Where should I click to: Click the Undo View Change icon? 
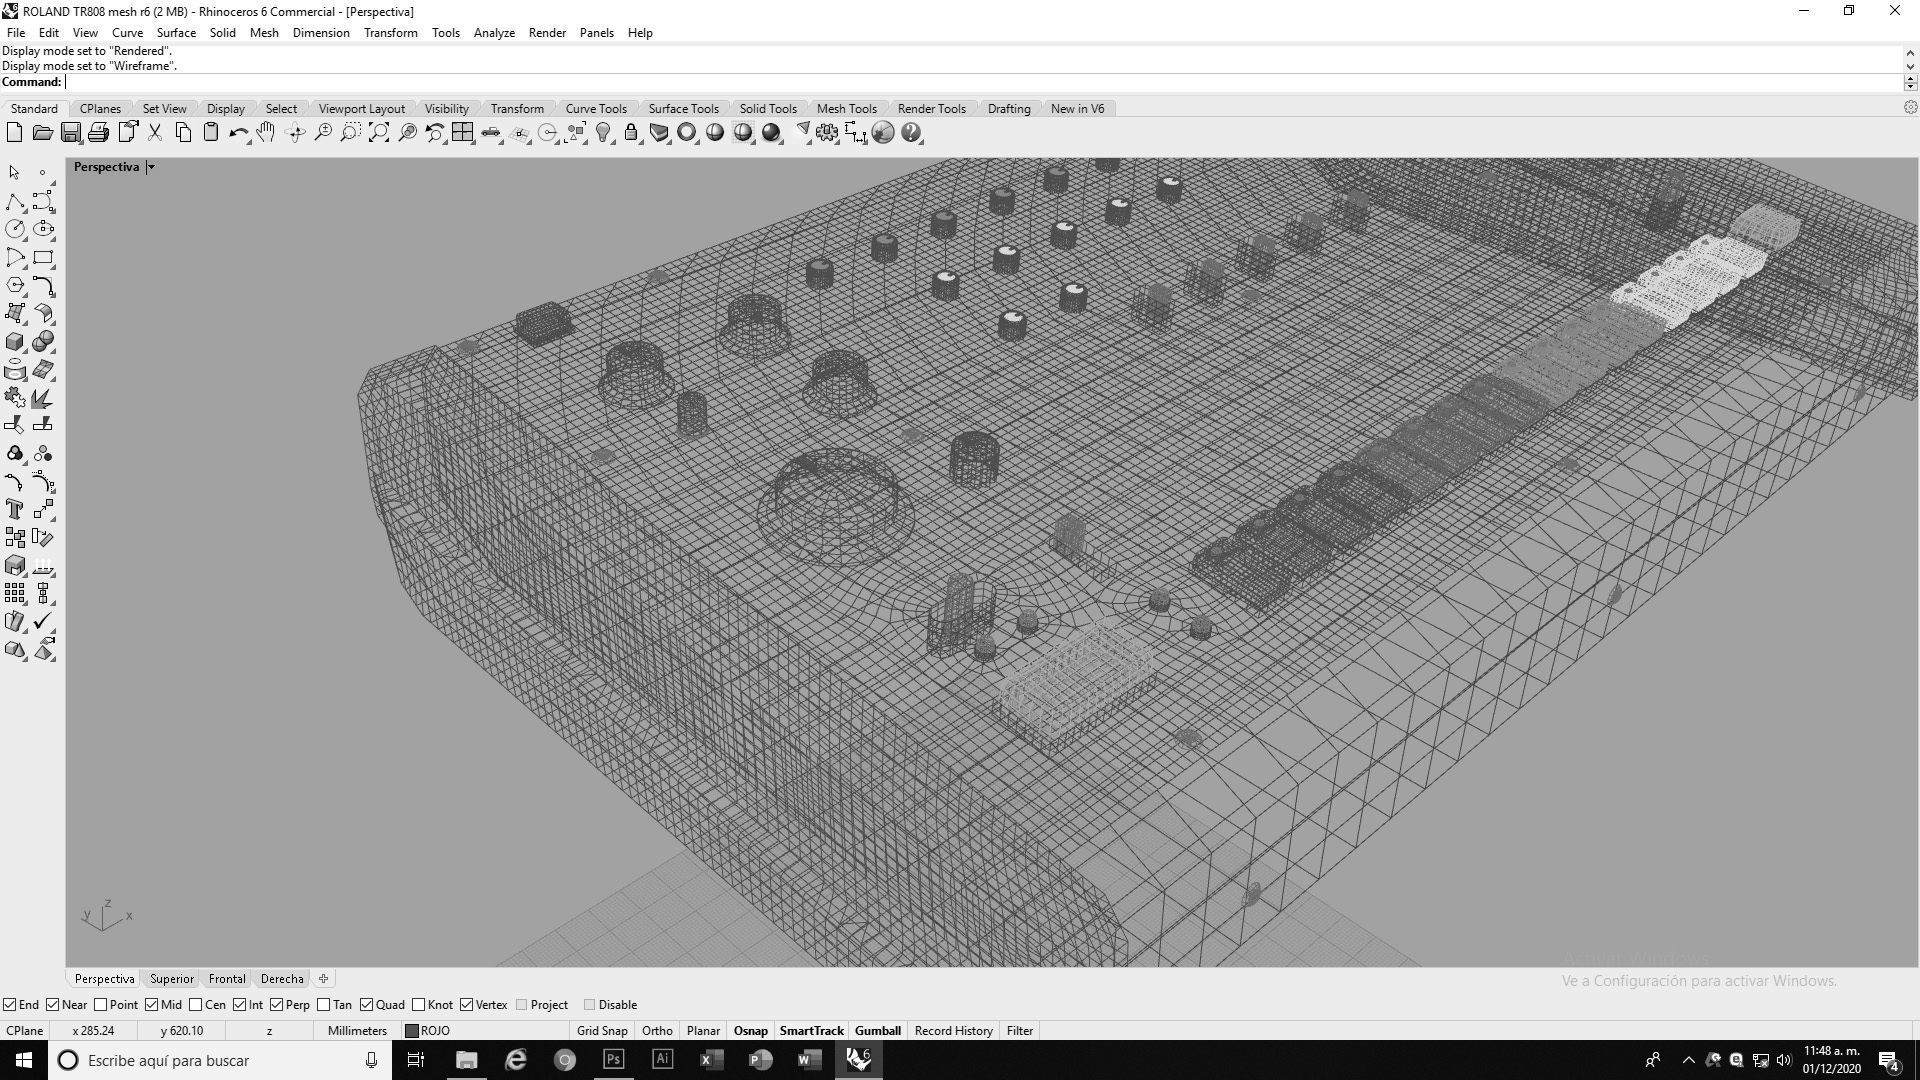click(435, 133)
